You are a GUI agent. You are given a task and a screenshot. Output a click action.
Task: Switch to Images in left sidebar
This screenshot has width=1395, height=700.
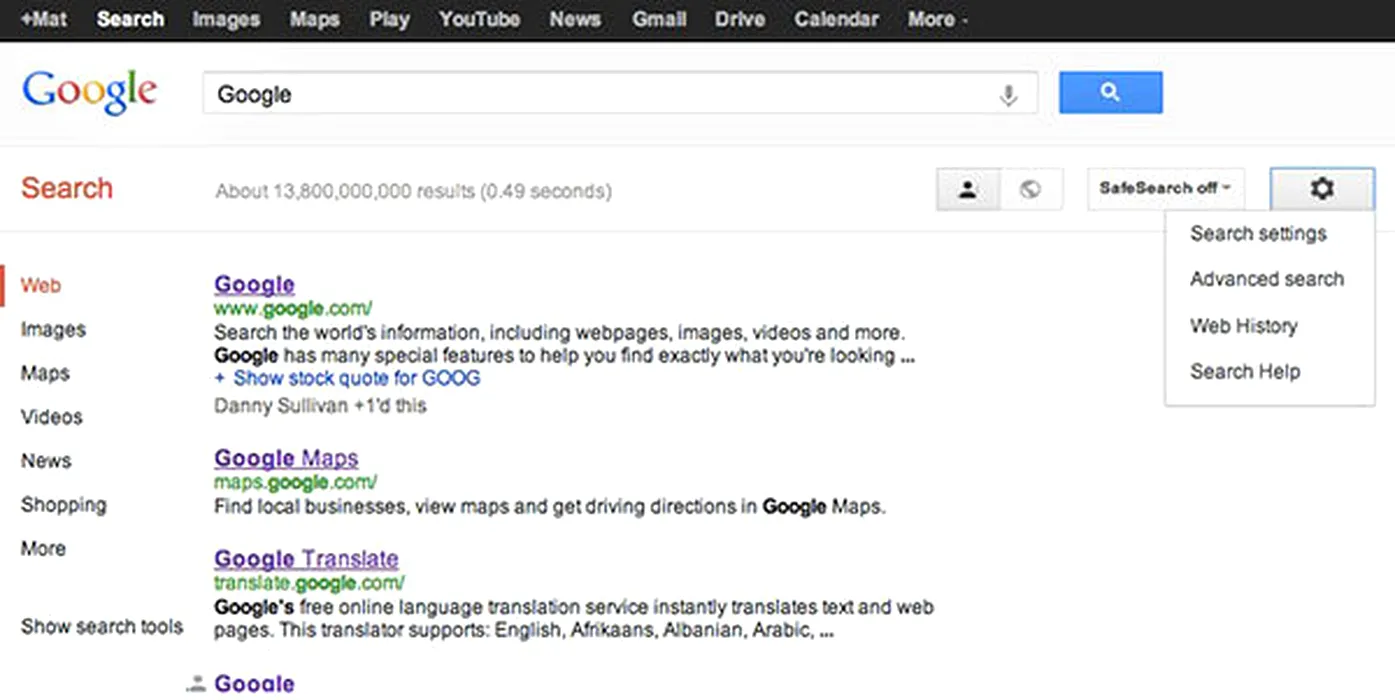(x=53, y=329)
